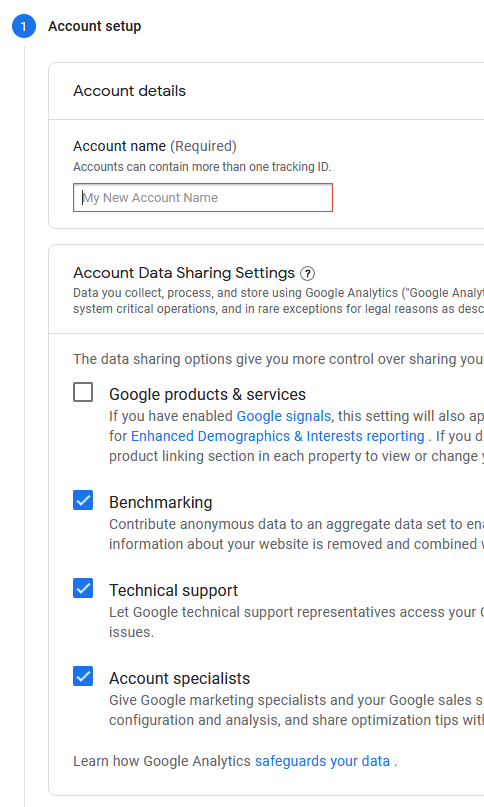Click the tracking ID helper text
This screenshot has height=807, width=484.
tap(202, 167)
